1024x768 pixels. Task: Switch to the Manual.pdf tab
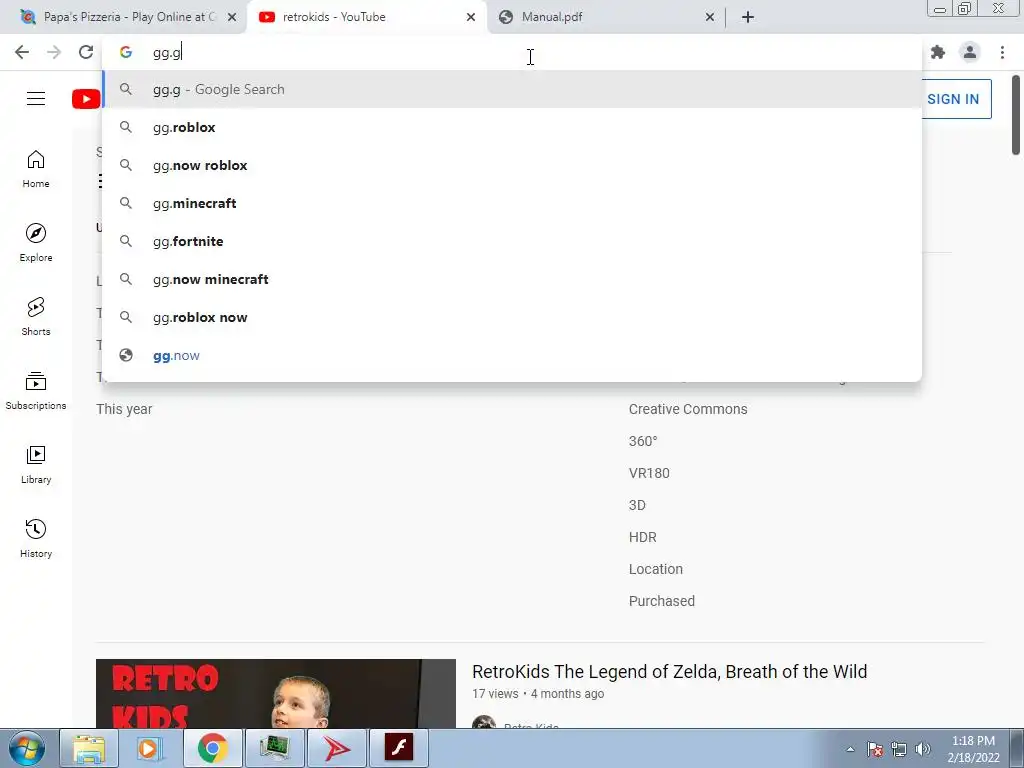click(606, 17)
